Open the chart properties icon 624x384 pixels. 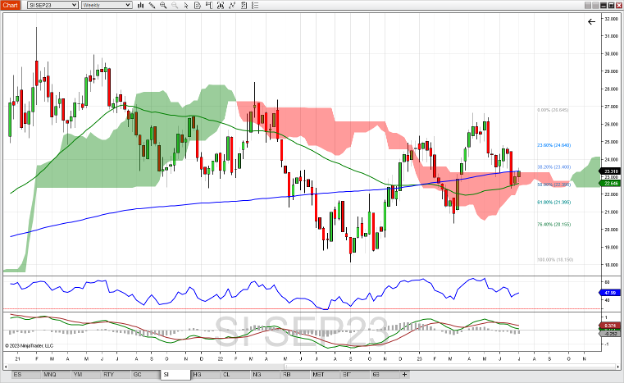[244, 5]
